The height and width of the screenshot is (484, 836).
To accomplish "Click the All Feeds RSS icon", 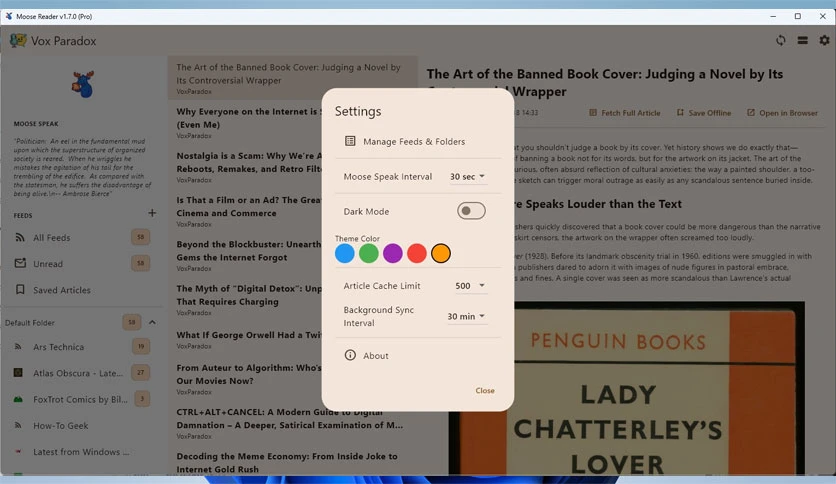I will [x=20, y=237].
